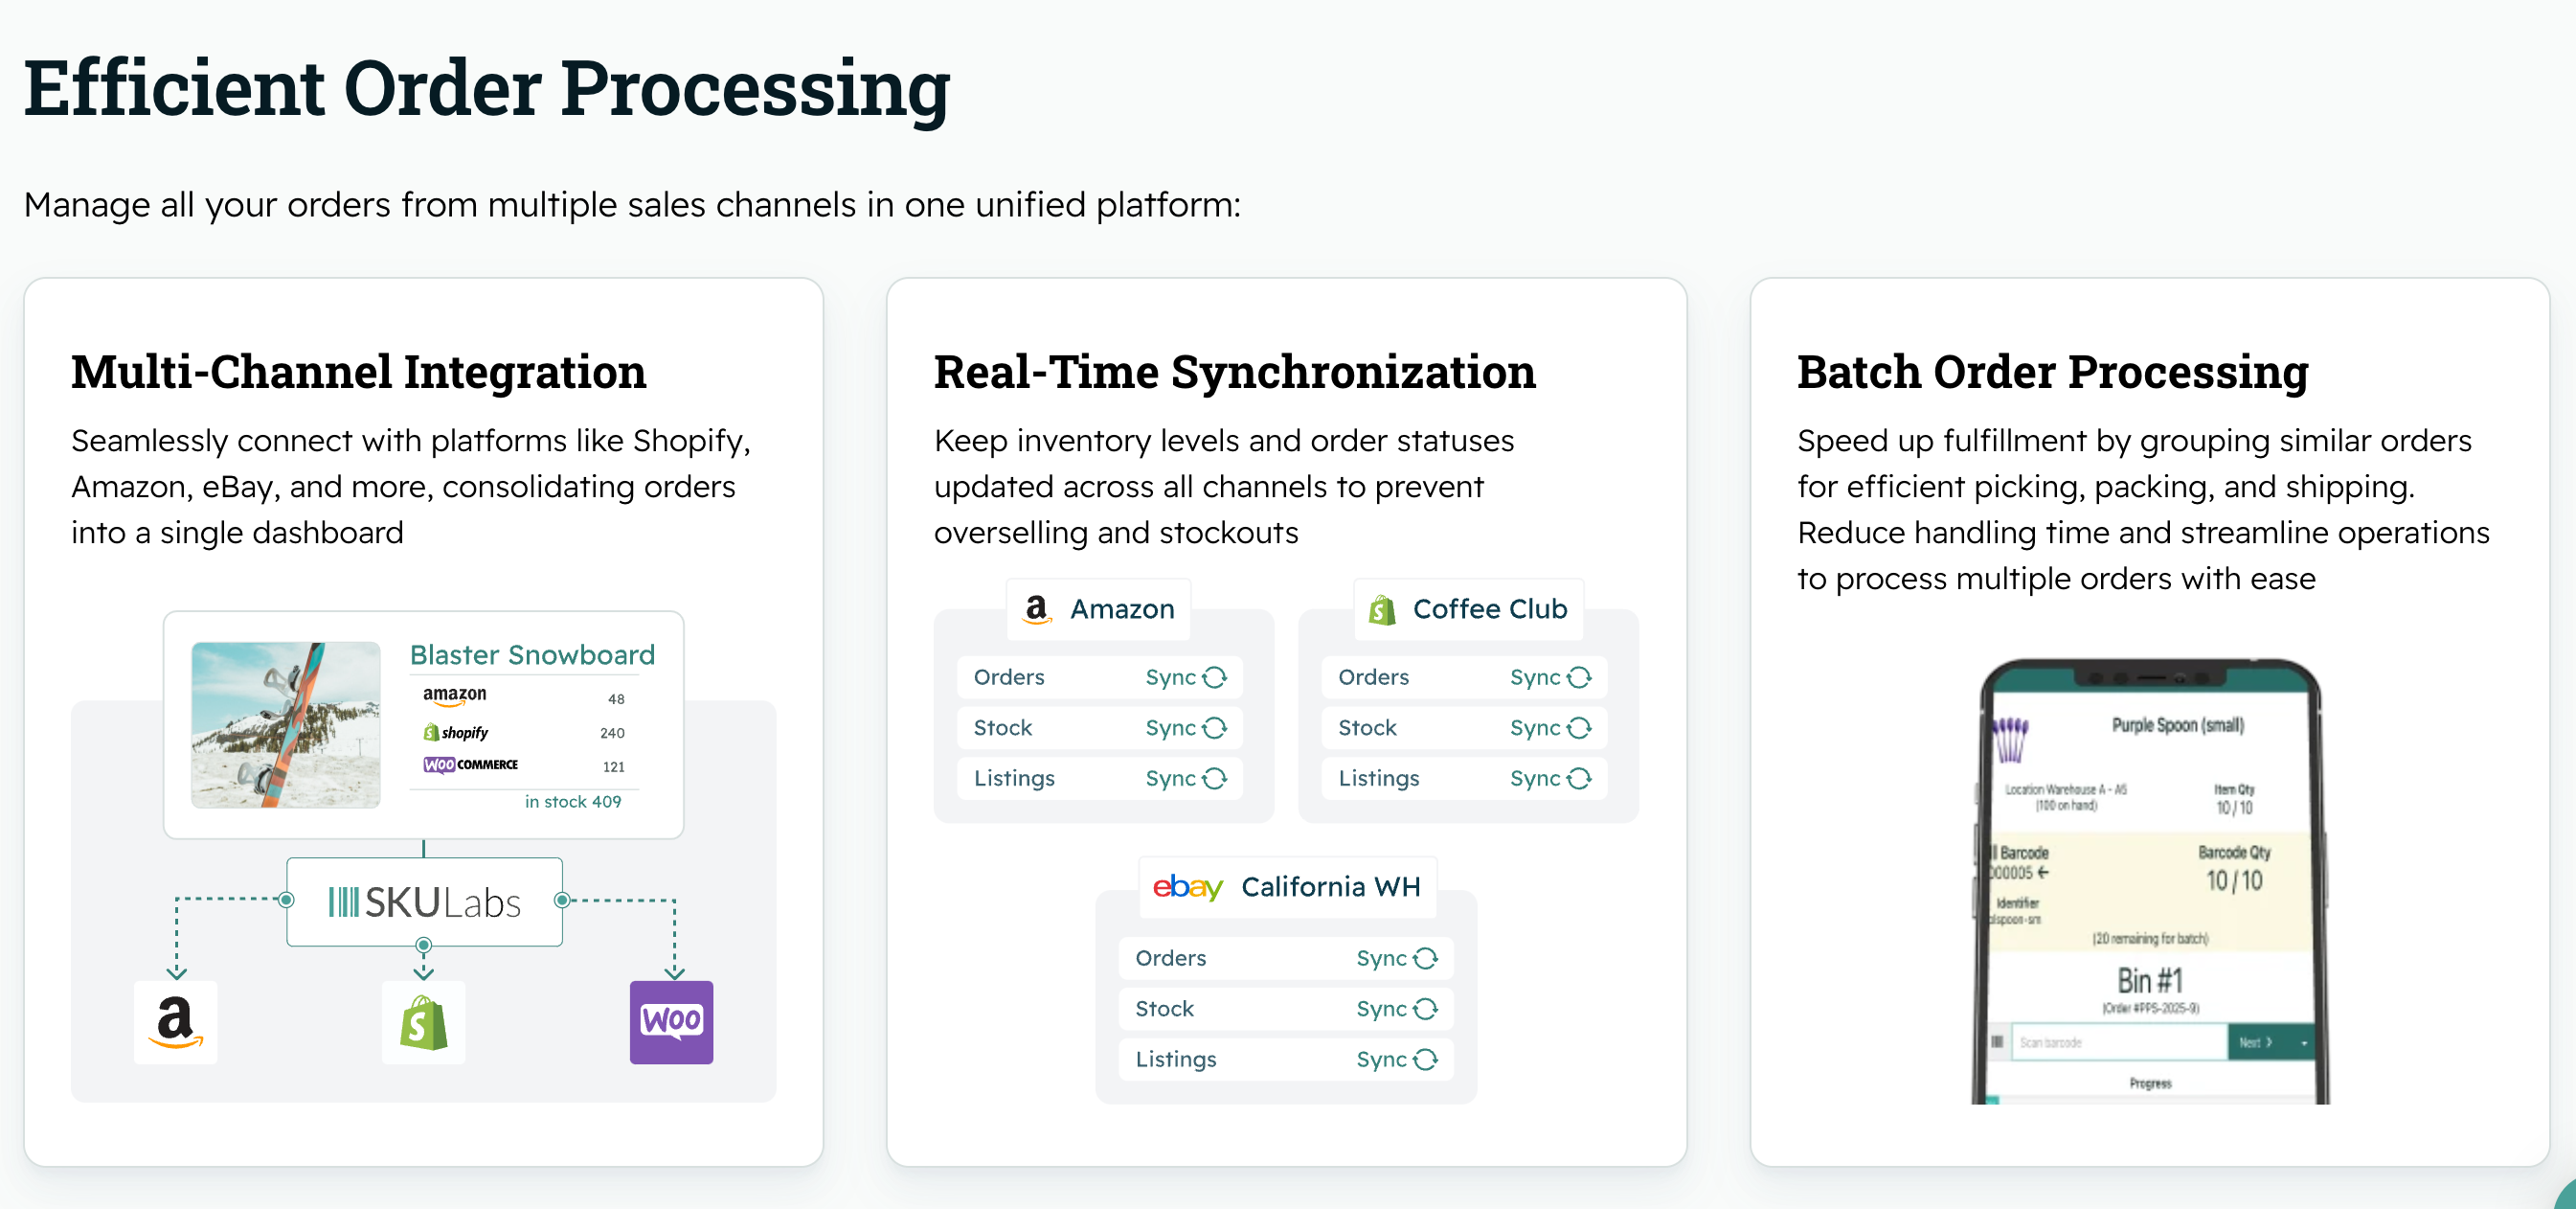Click the WooCommerce Woo icon in the diagram

click(671, 1022)
